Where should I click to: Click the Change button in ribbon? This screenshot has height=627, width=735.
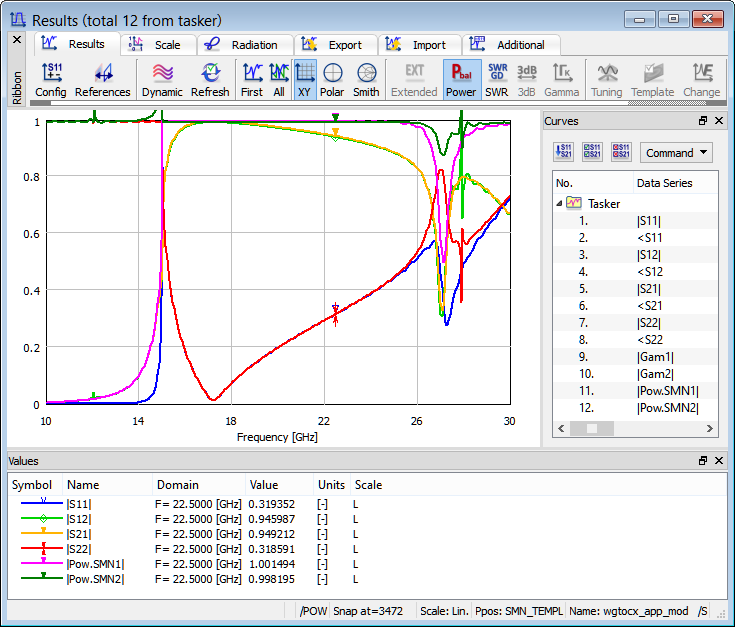[x=701, y=80]
